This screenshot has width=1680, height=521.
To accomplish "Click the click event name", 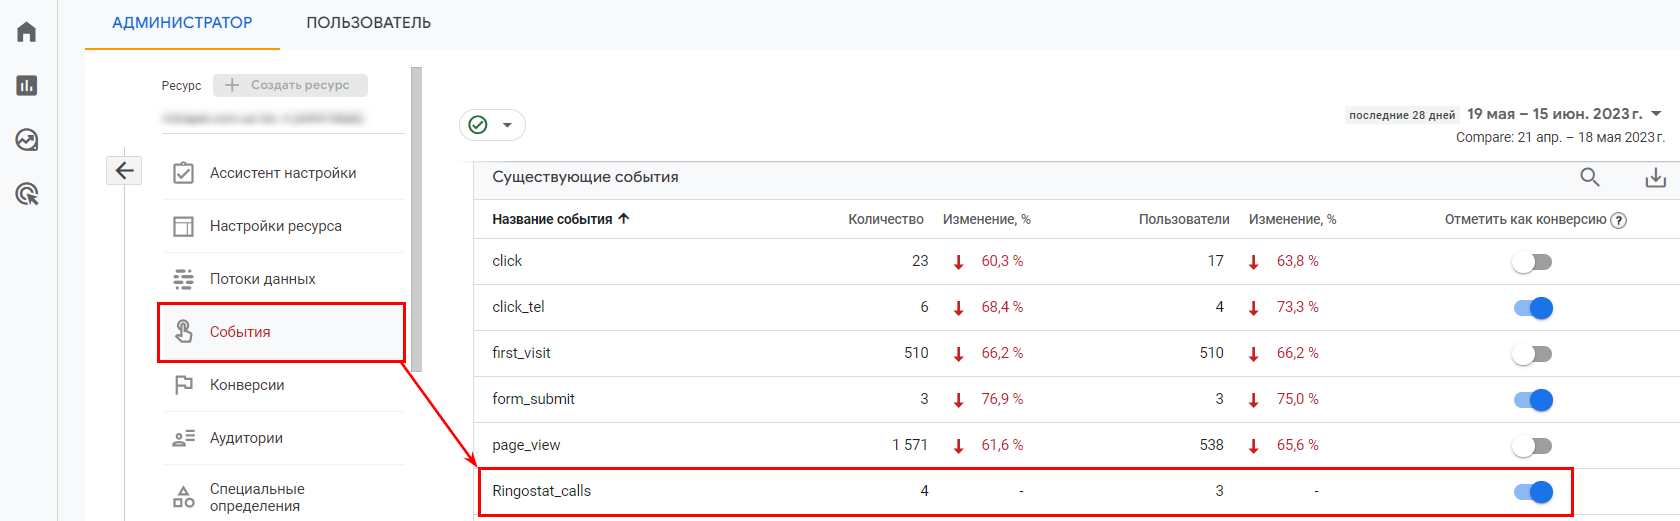I will tap(507, 261).
